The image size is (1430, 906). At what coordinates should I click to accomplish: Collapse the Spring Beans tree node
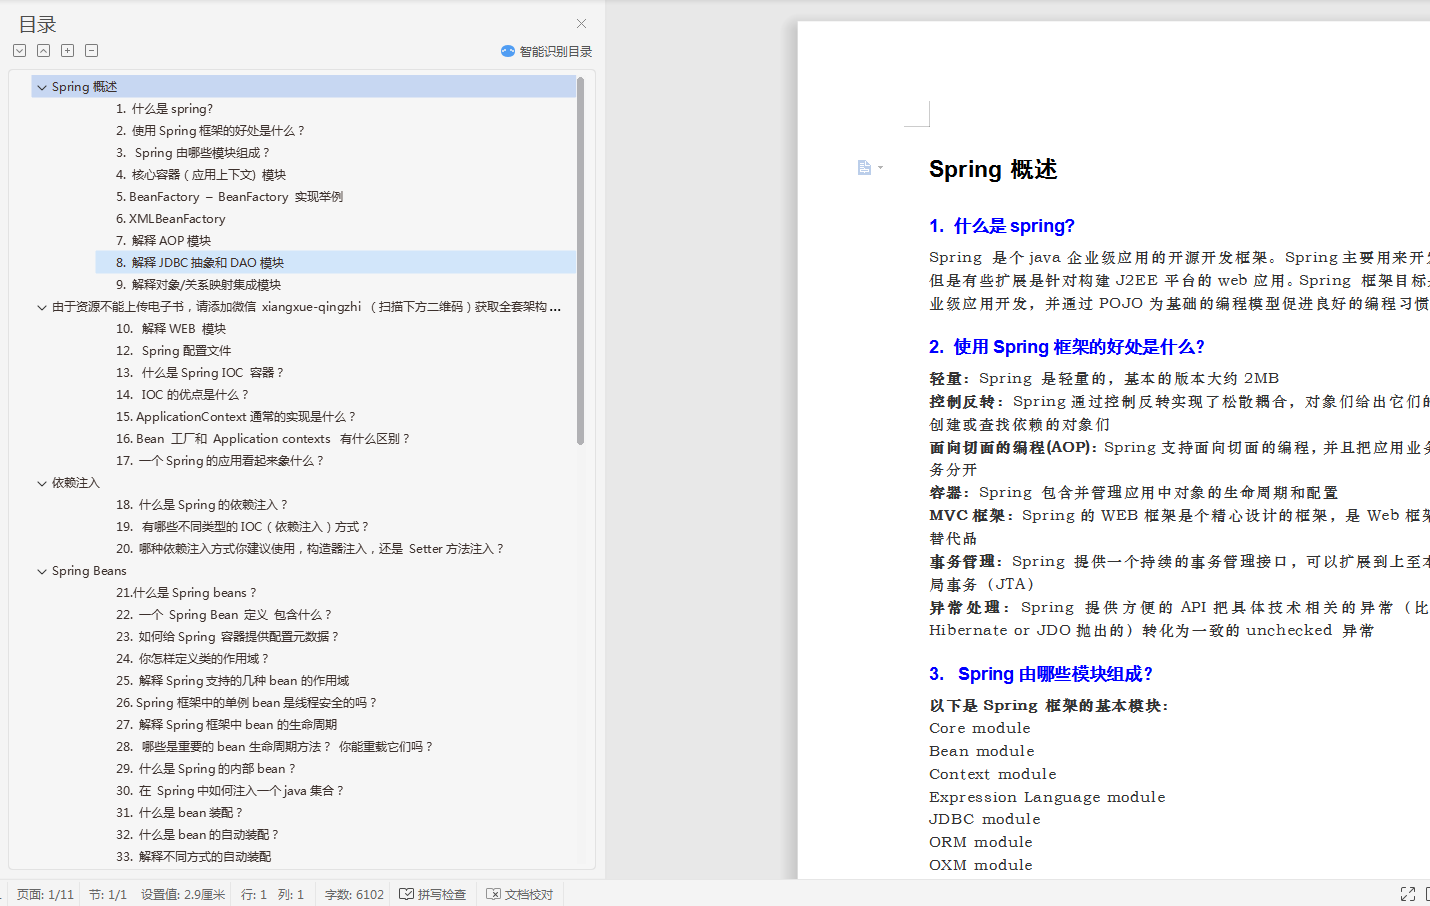point(42,571)
